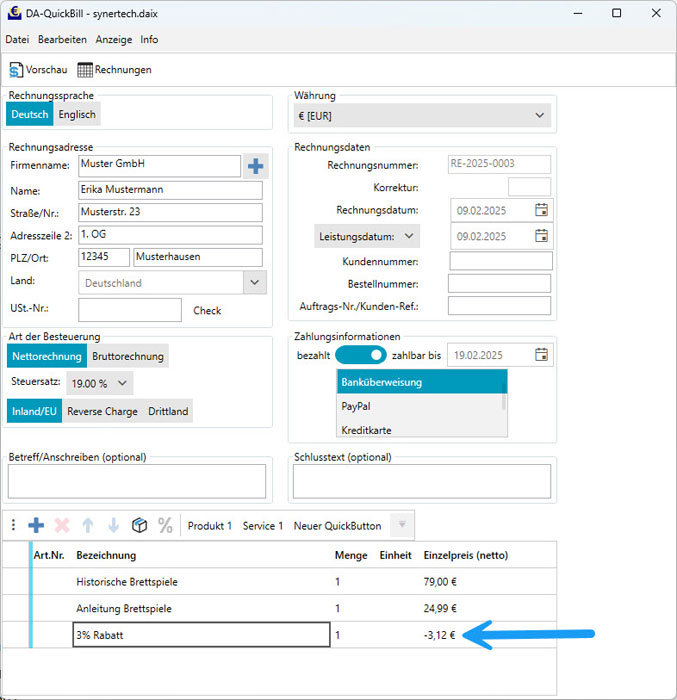Open the Vorschau preview
This screenshot has width=677, height=700.
coord(38,70)
